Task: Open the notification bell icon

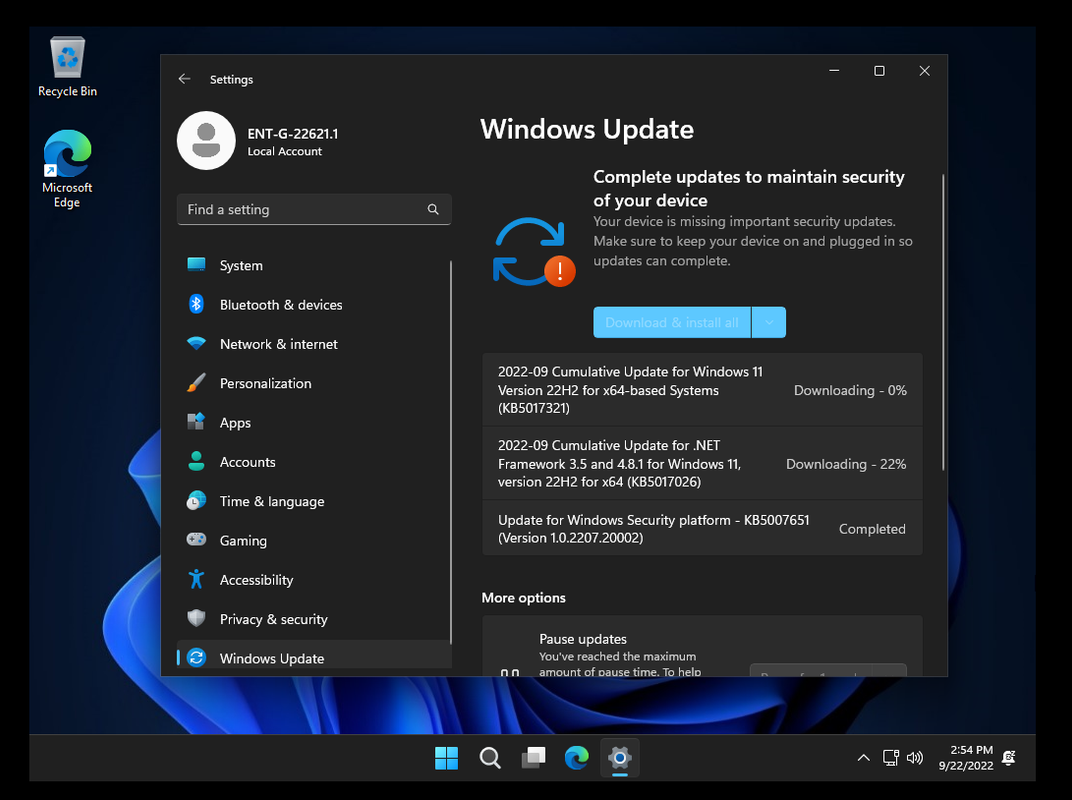Action: [x=1008, y=758]
